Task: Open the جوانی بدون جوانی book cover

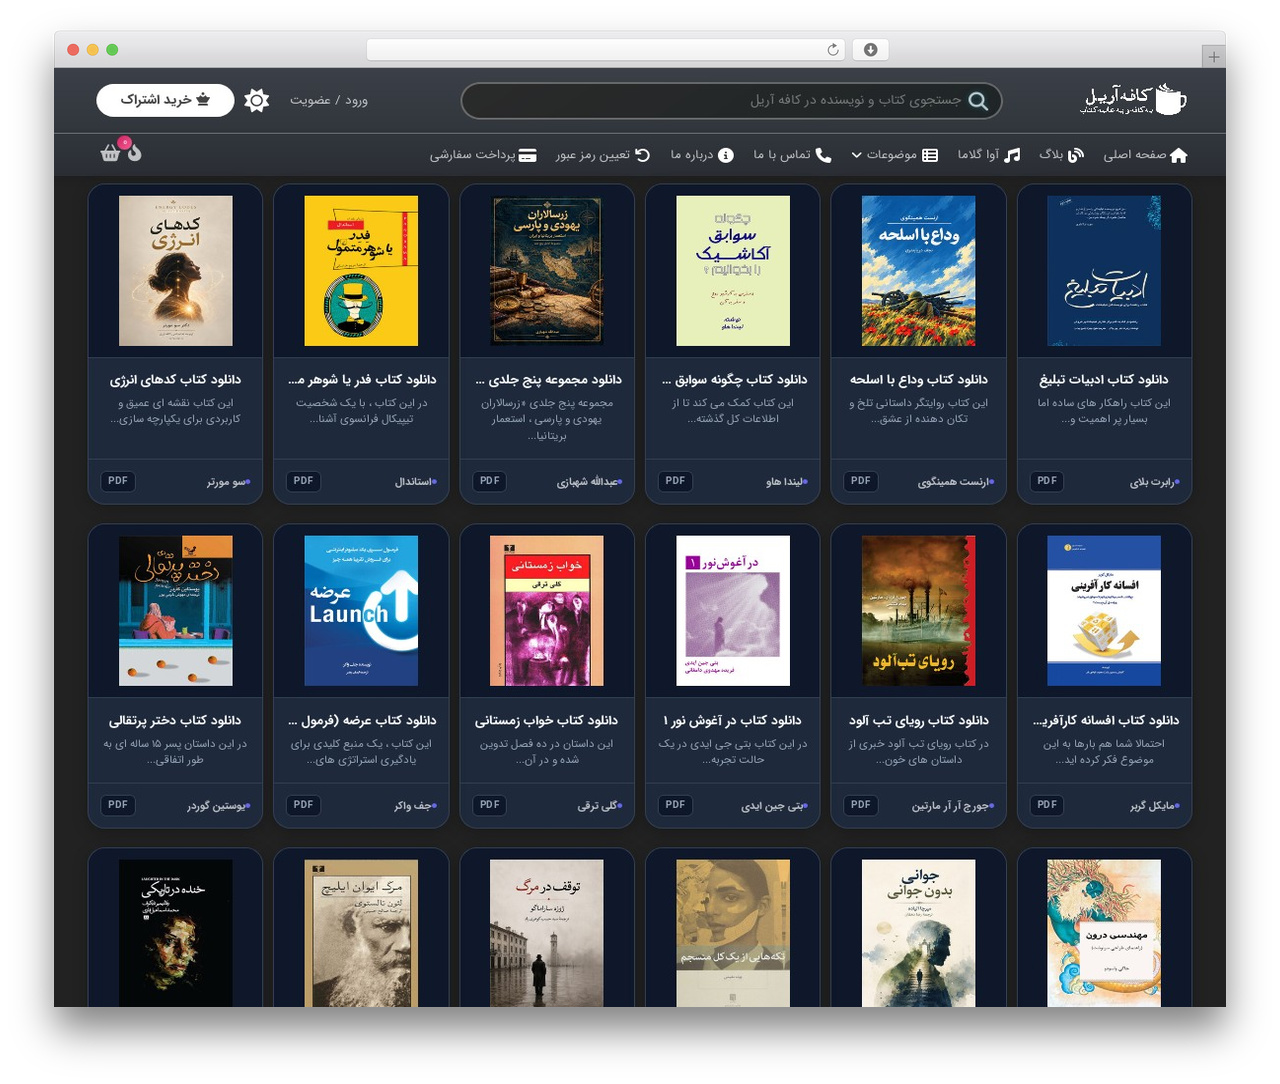Action: pos(919,933)
